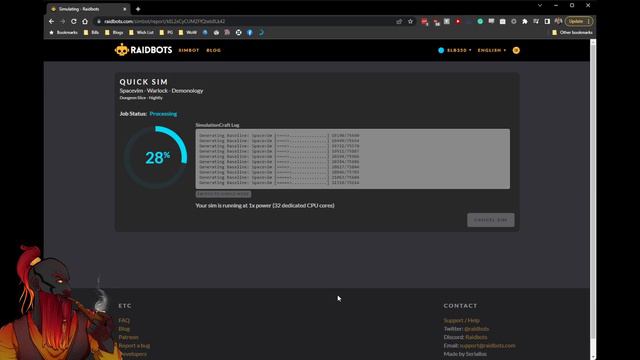Click the browser home icon

coord(85,21)
